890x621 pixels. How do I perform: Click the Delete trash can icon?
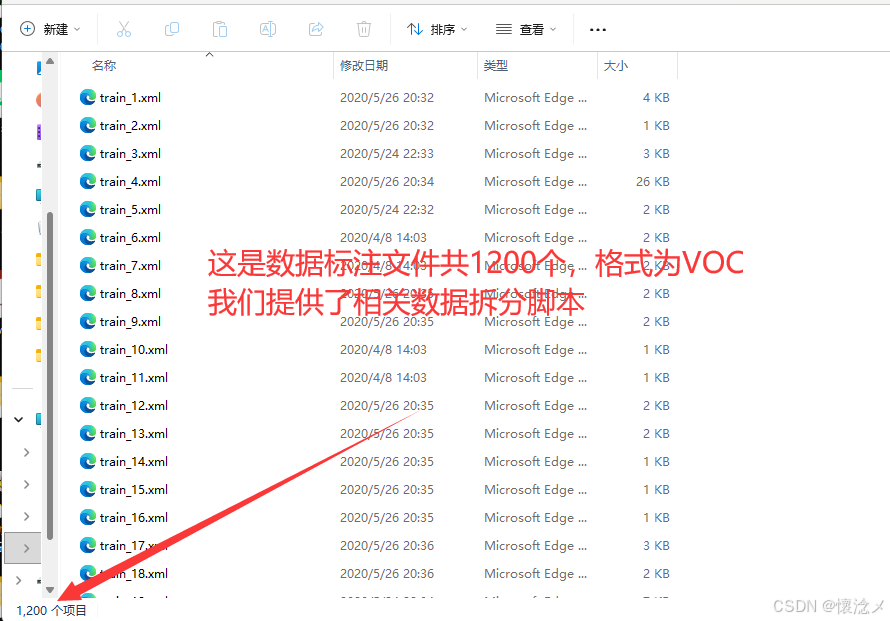coord(364,29)
